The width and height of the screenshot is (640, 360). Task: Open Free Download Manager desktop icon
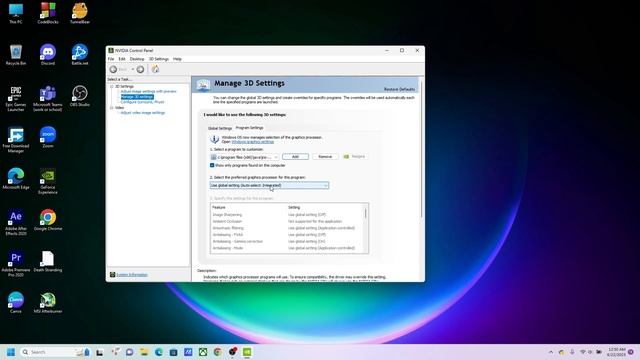tap(16, 140)
